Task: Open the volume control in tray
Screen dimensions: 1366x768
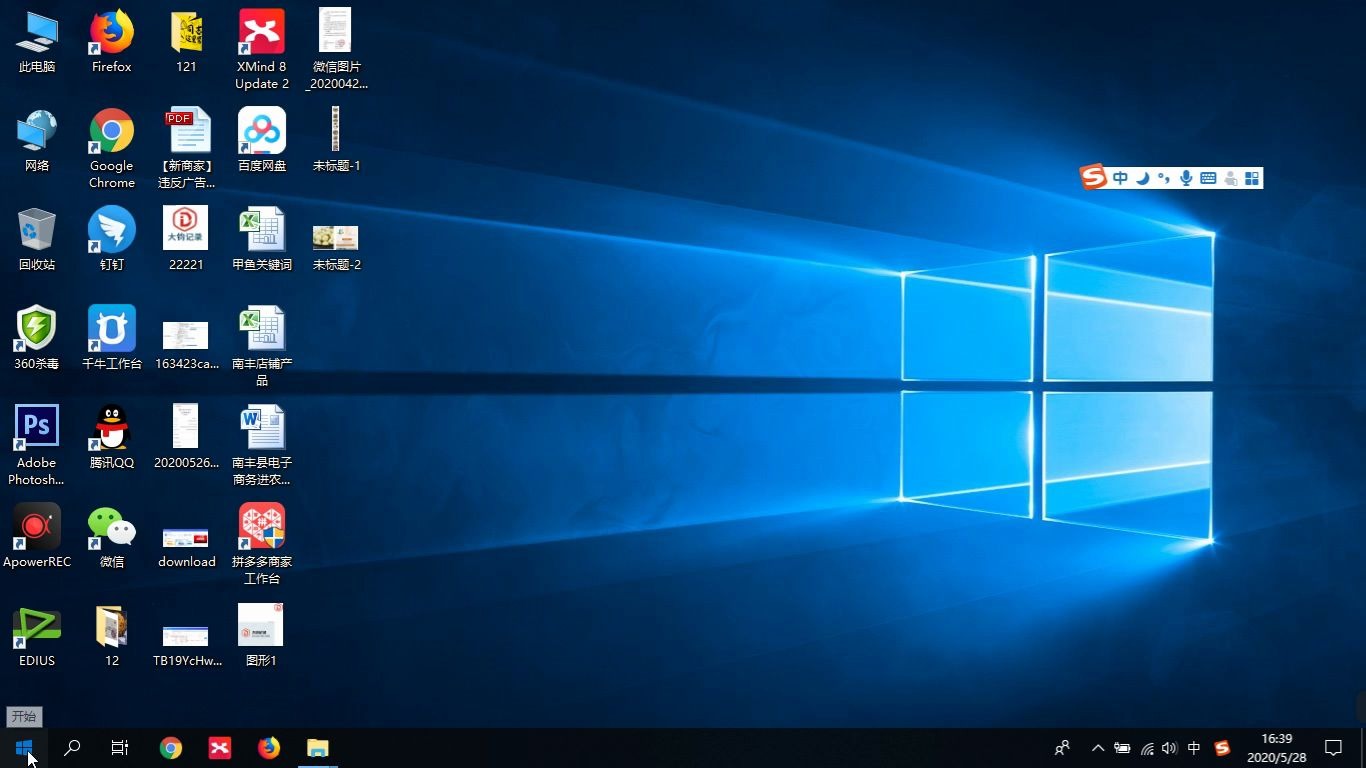Action: point(1170,748)
